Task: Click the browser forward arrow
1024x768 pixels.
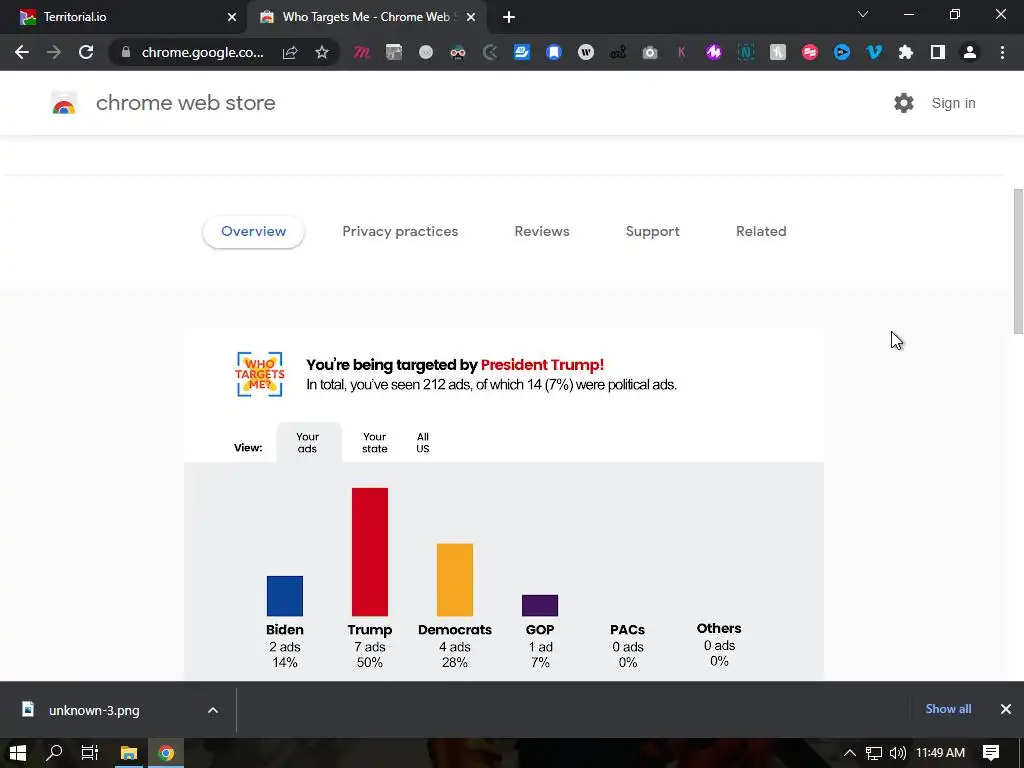Action: click(54, 52)
